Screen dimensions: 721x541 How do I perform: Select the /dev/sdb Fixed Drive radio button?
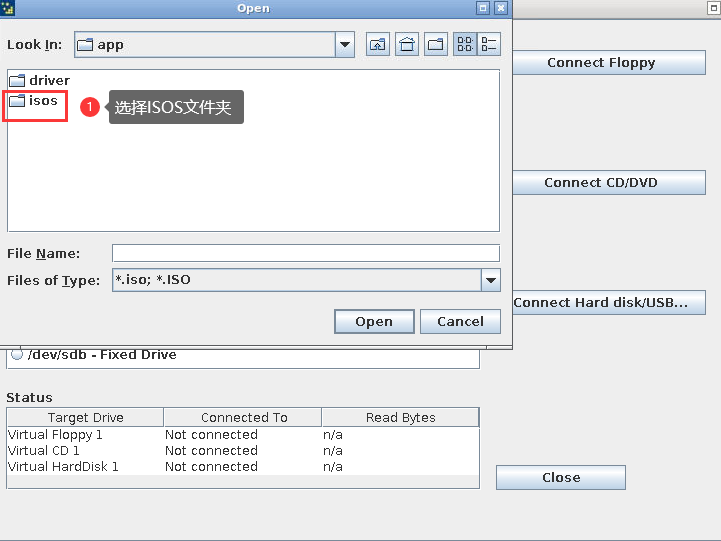point(16,355)
